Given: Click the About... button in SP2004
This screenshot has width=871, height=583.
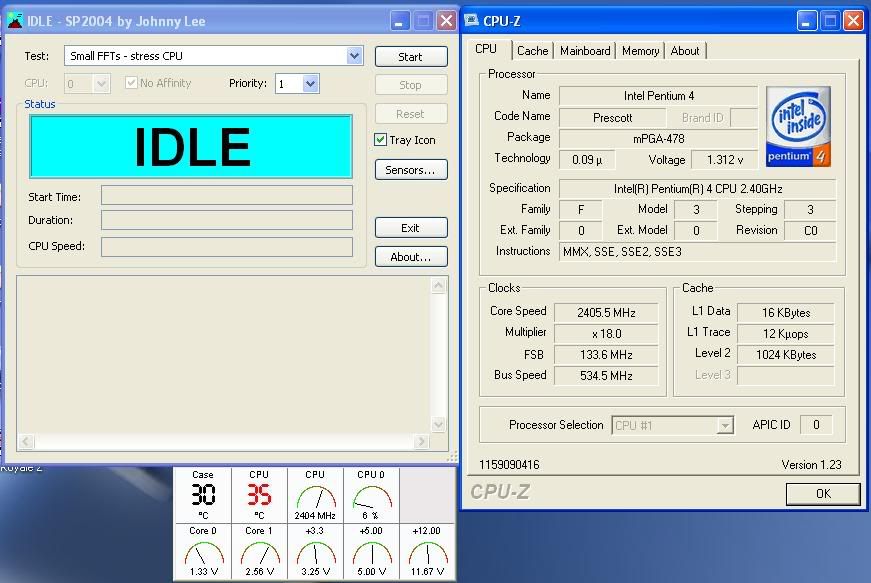Looking at the screenshot, I should pos(411,257).
